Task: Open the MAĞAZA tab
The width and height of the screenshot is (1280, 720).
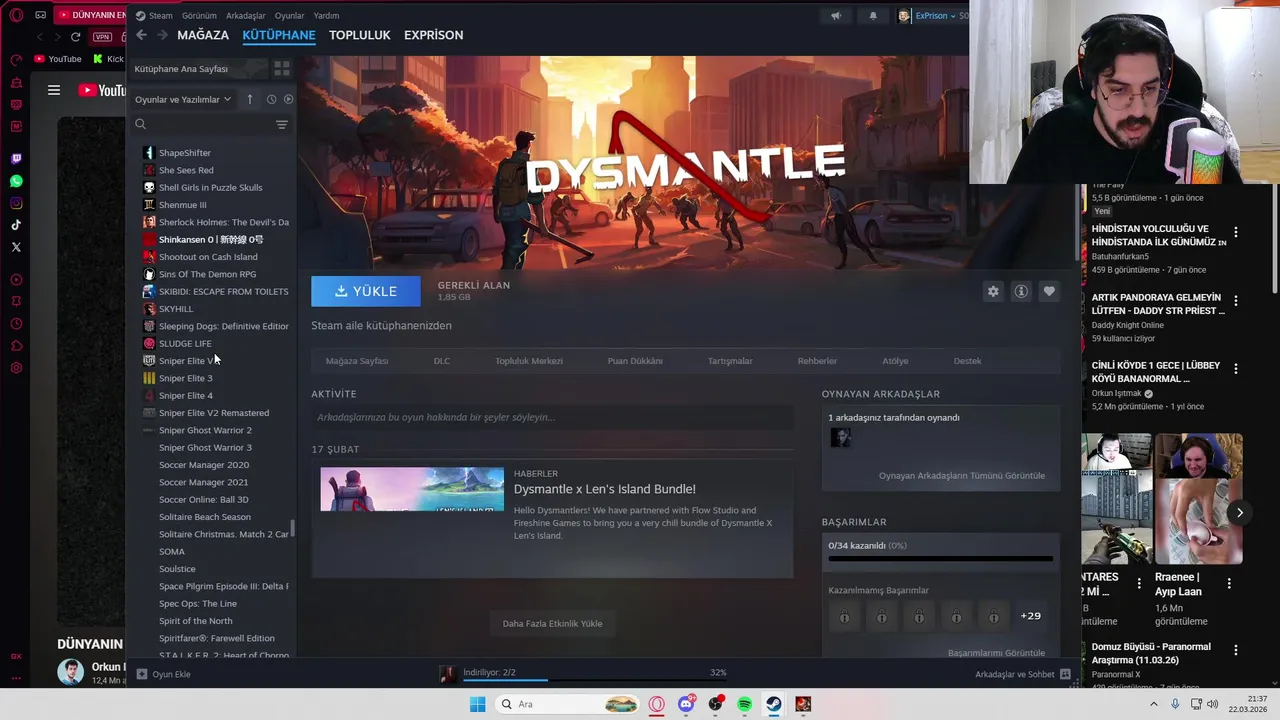Action: click(x=203, y=35)
